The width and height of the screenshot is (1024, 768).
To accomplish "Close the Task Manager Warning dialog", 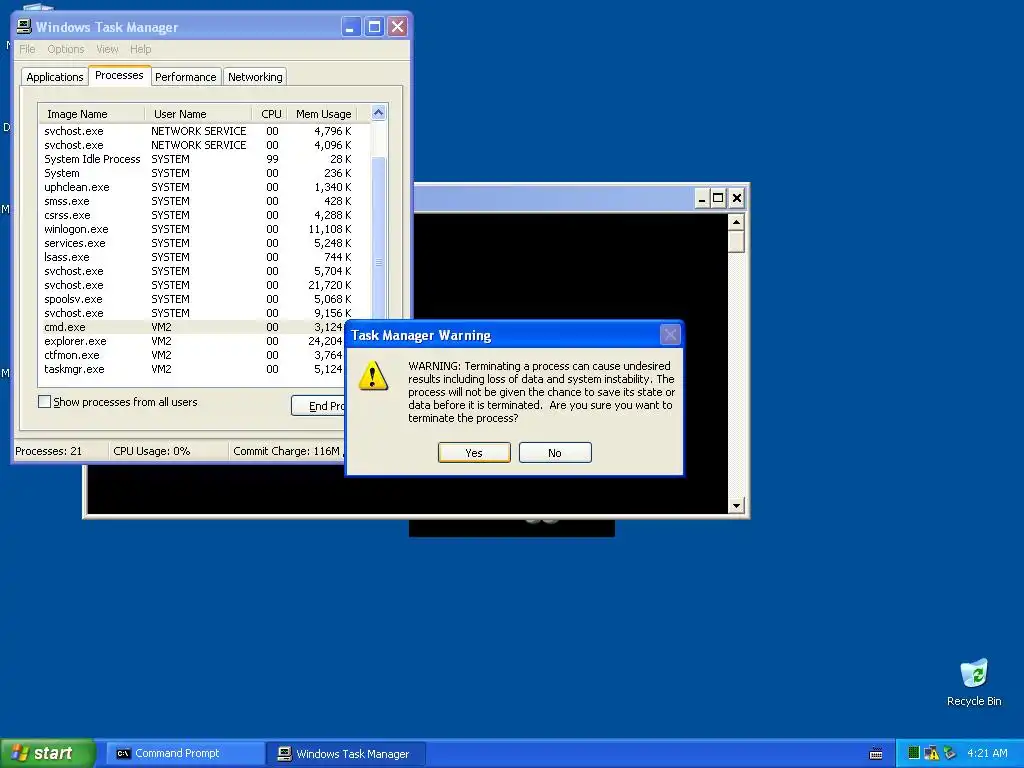I will (670, 335).
